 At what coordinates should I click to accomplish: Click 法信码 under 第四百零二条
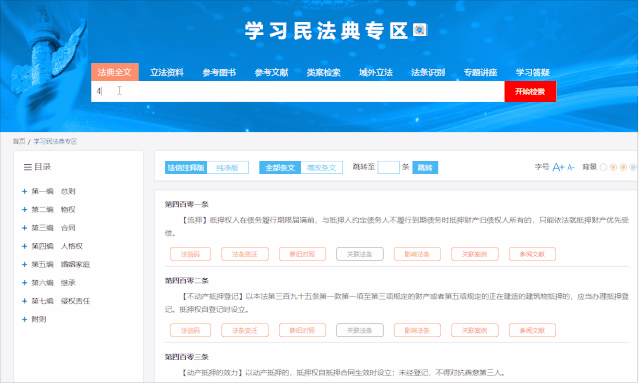point(190,330)
